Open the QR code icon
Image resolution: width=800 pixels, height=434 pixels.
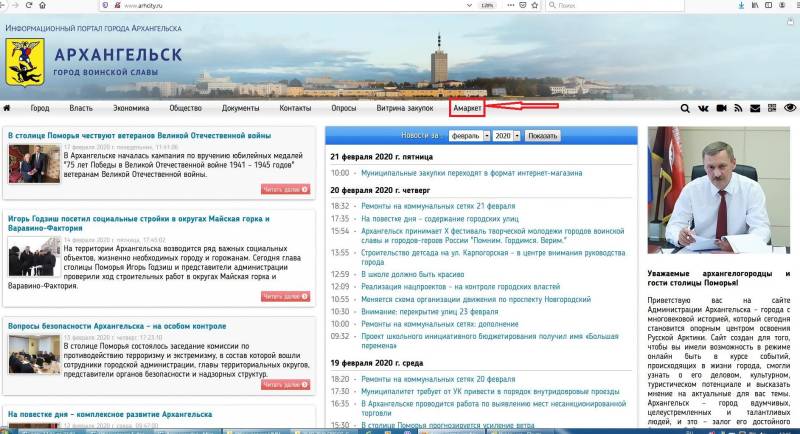coord(772,108)
